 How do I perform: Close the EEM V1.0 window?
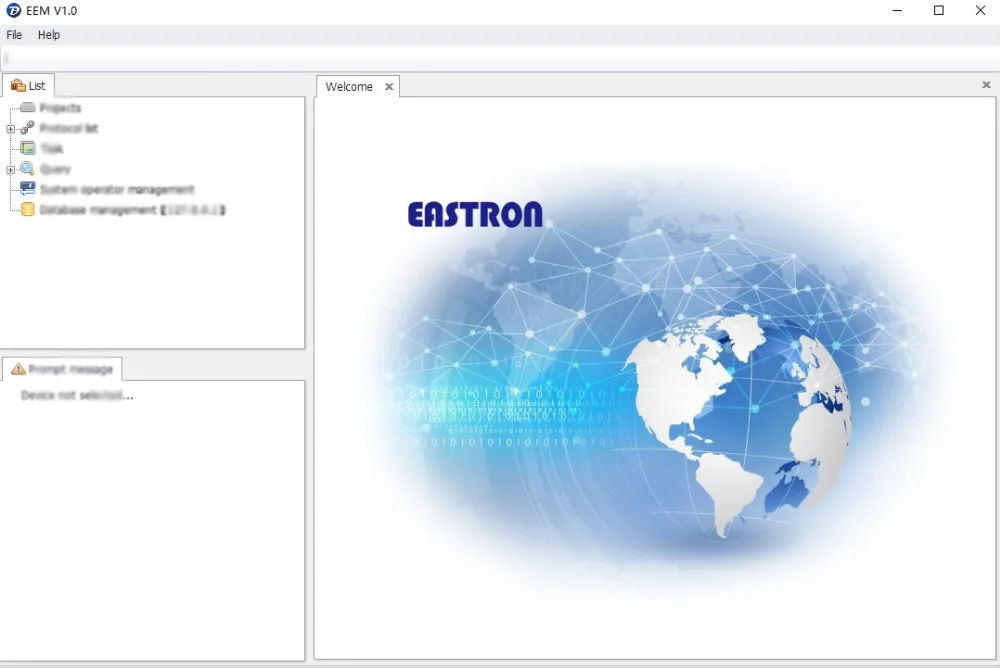click(x=980, y=11)
